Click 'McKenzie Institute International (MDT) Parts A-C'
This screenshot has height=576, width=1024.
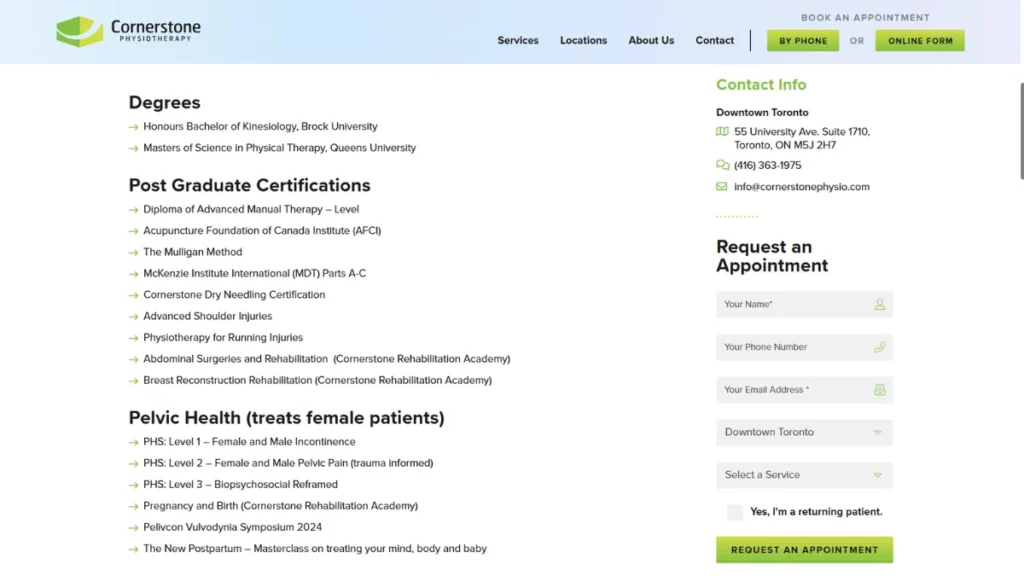(255, 274)
